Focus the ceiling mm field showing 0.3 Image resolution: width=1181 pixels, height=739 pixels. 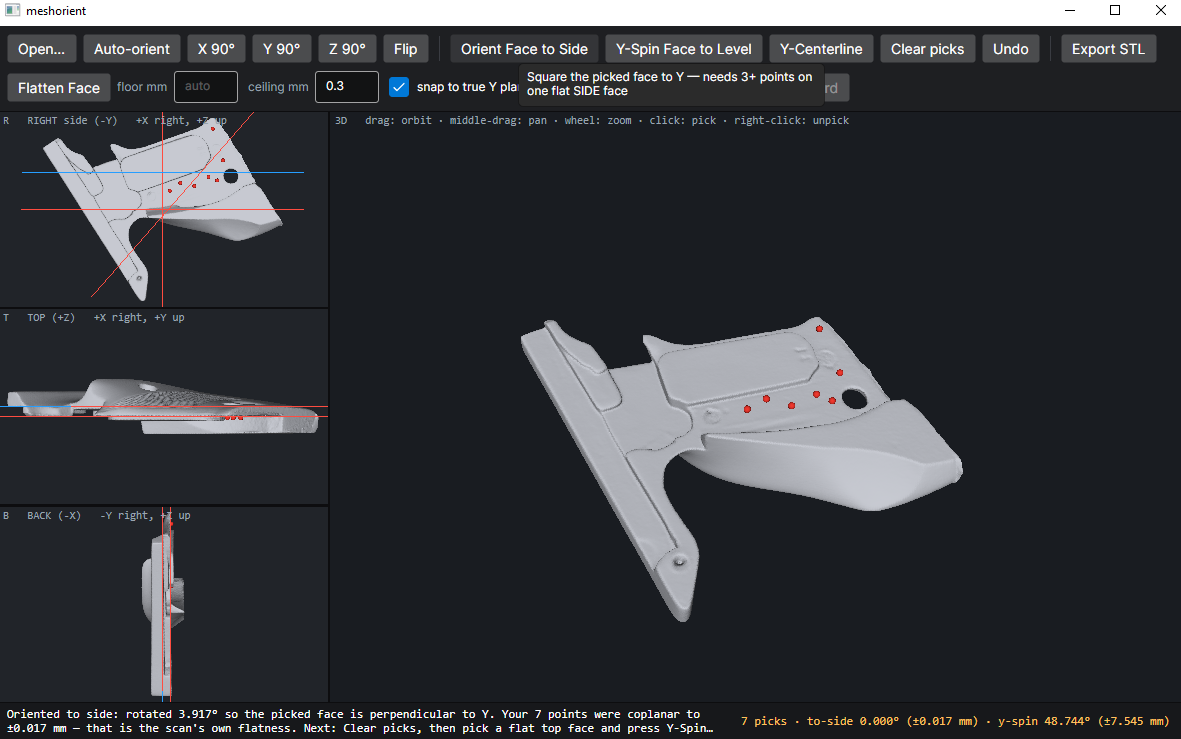click(x=346, y=87)
